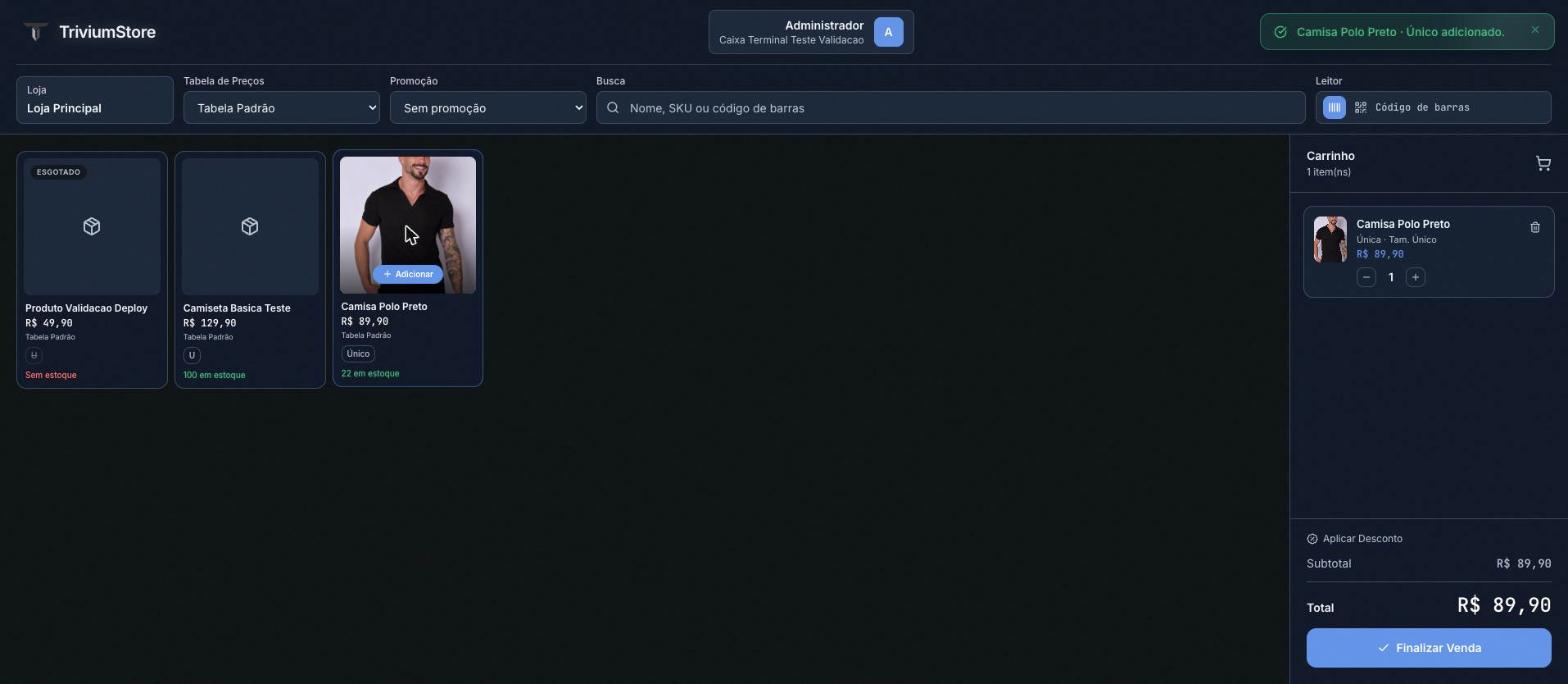1568x684 pixels.
Task: Select the Loja Principal store field
Action: [x=95, y=100]
